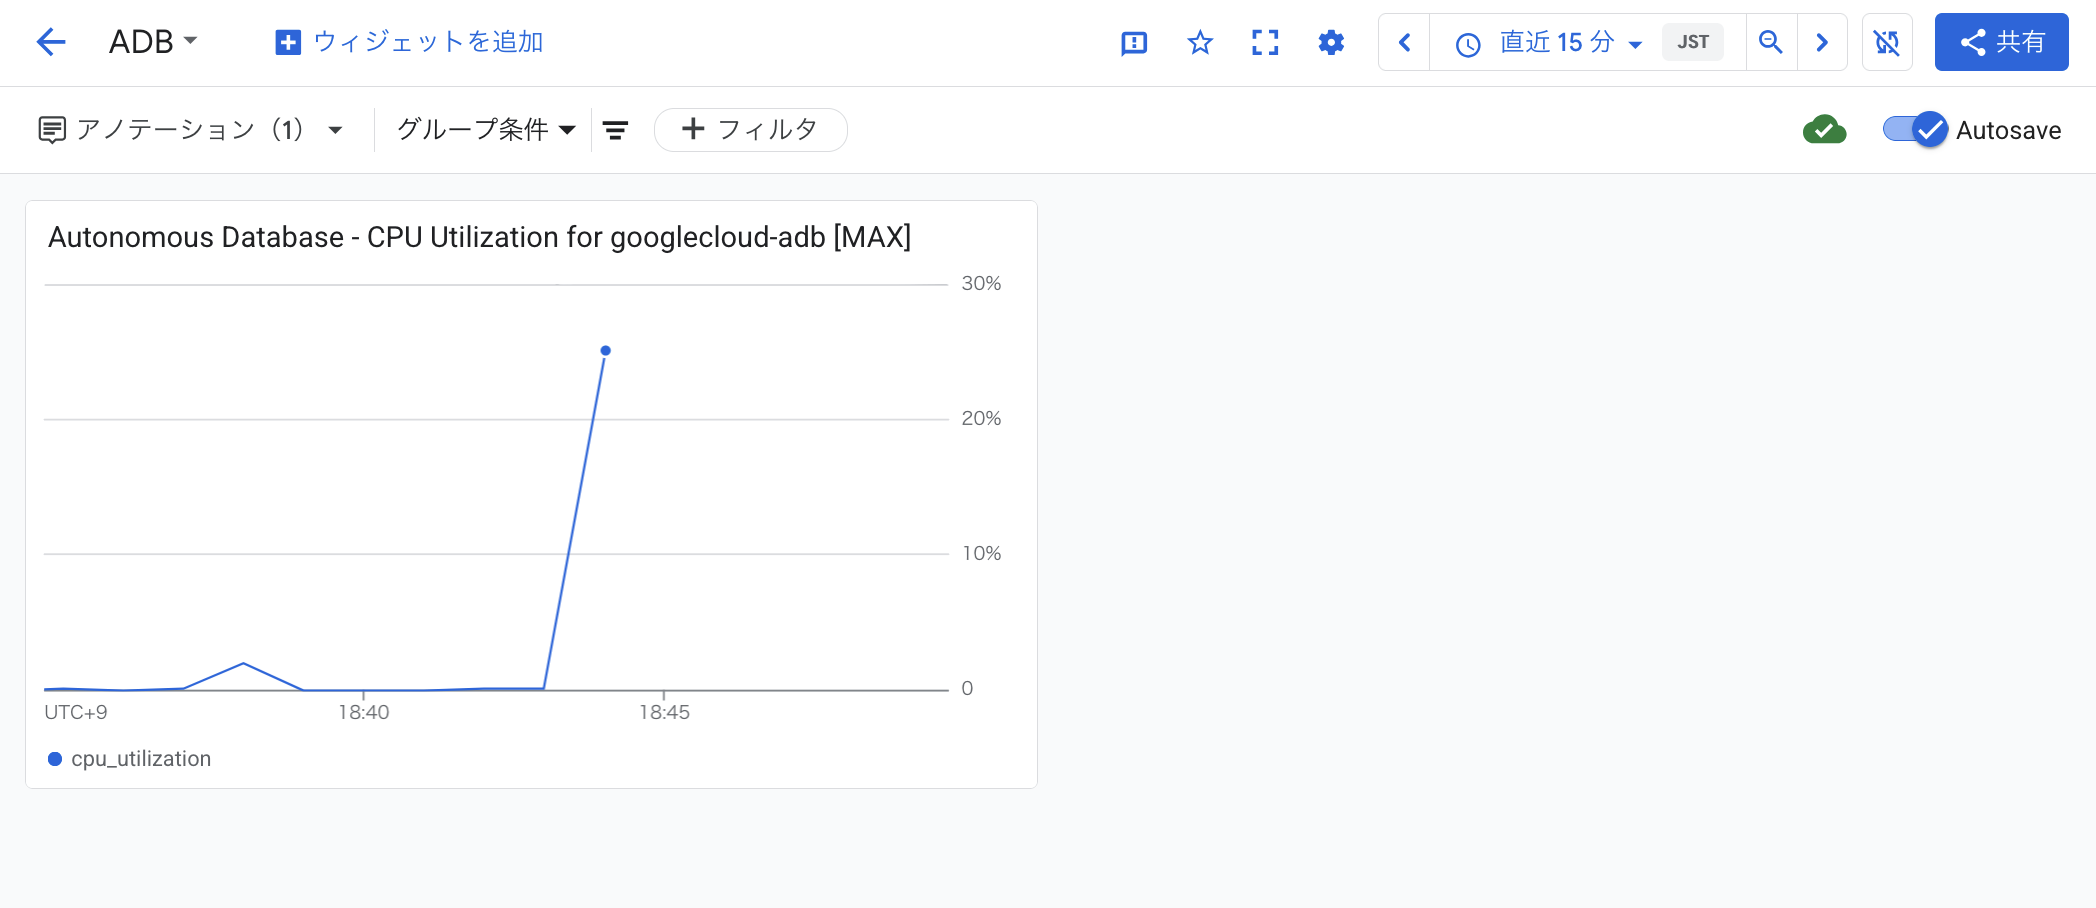This screenshot has height=908, width=2096.
Task: Click the zoom reset magnifier icon
Action: (1771, 42)
